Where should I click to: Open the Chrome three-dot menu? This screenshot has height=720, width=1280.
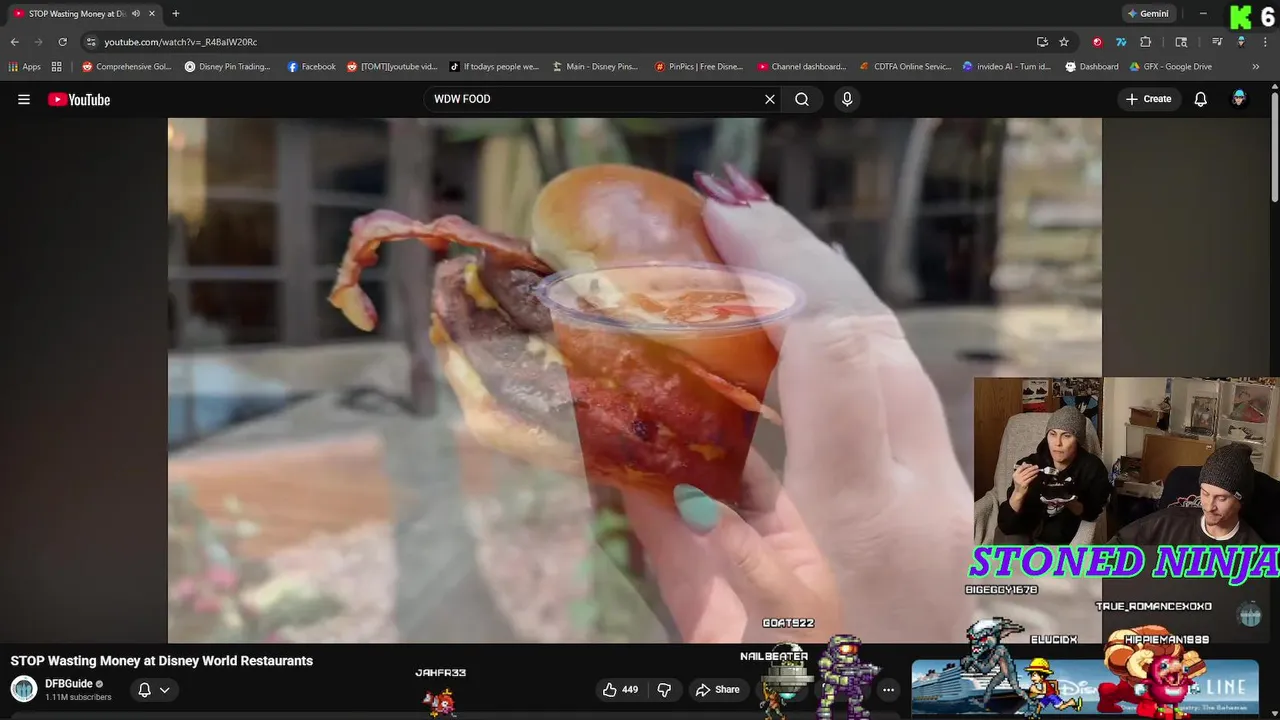1266,42
